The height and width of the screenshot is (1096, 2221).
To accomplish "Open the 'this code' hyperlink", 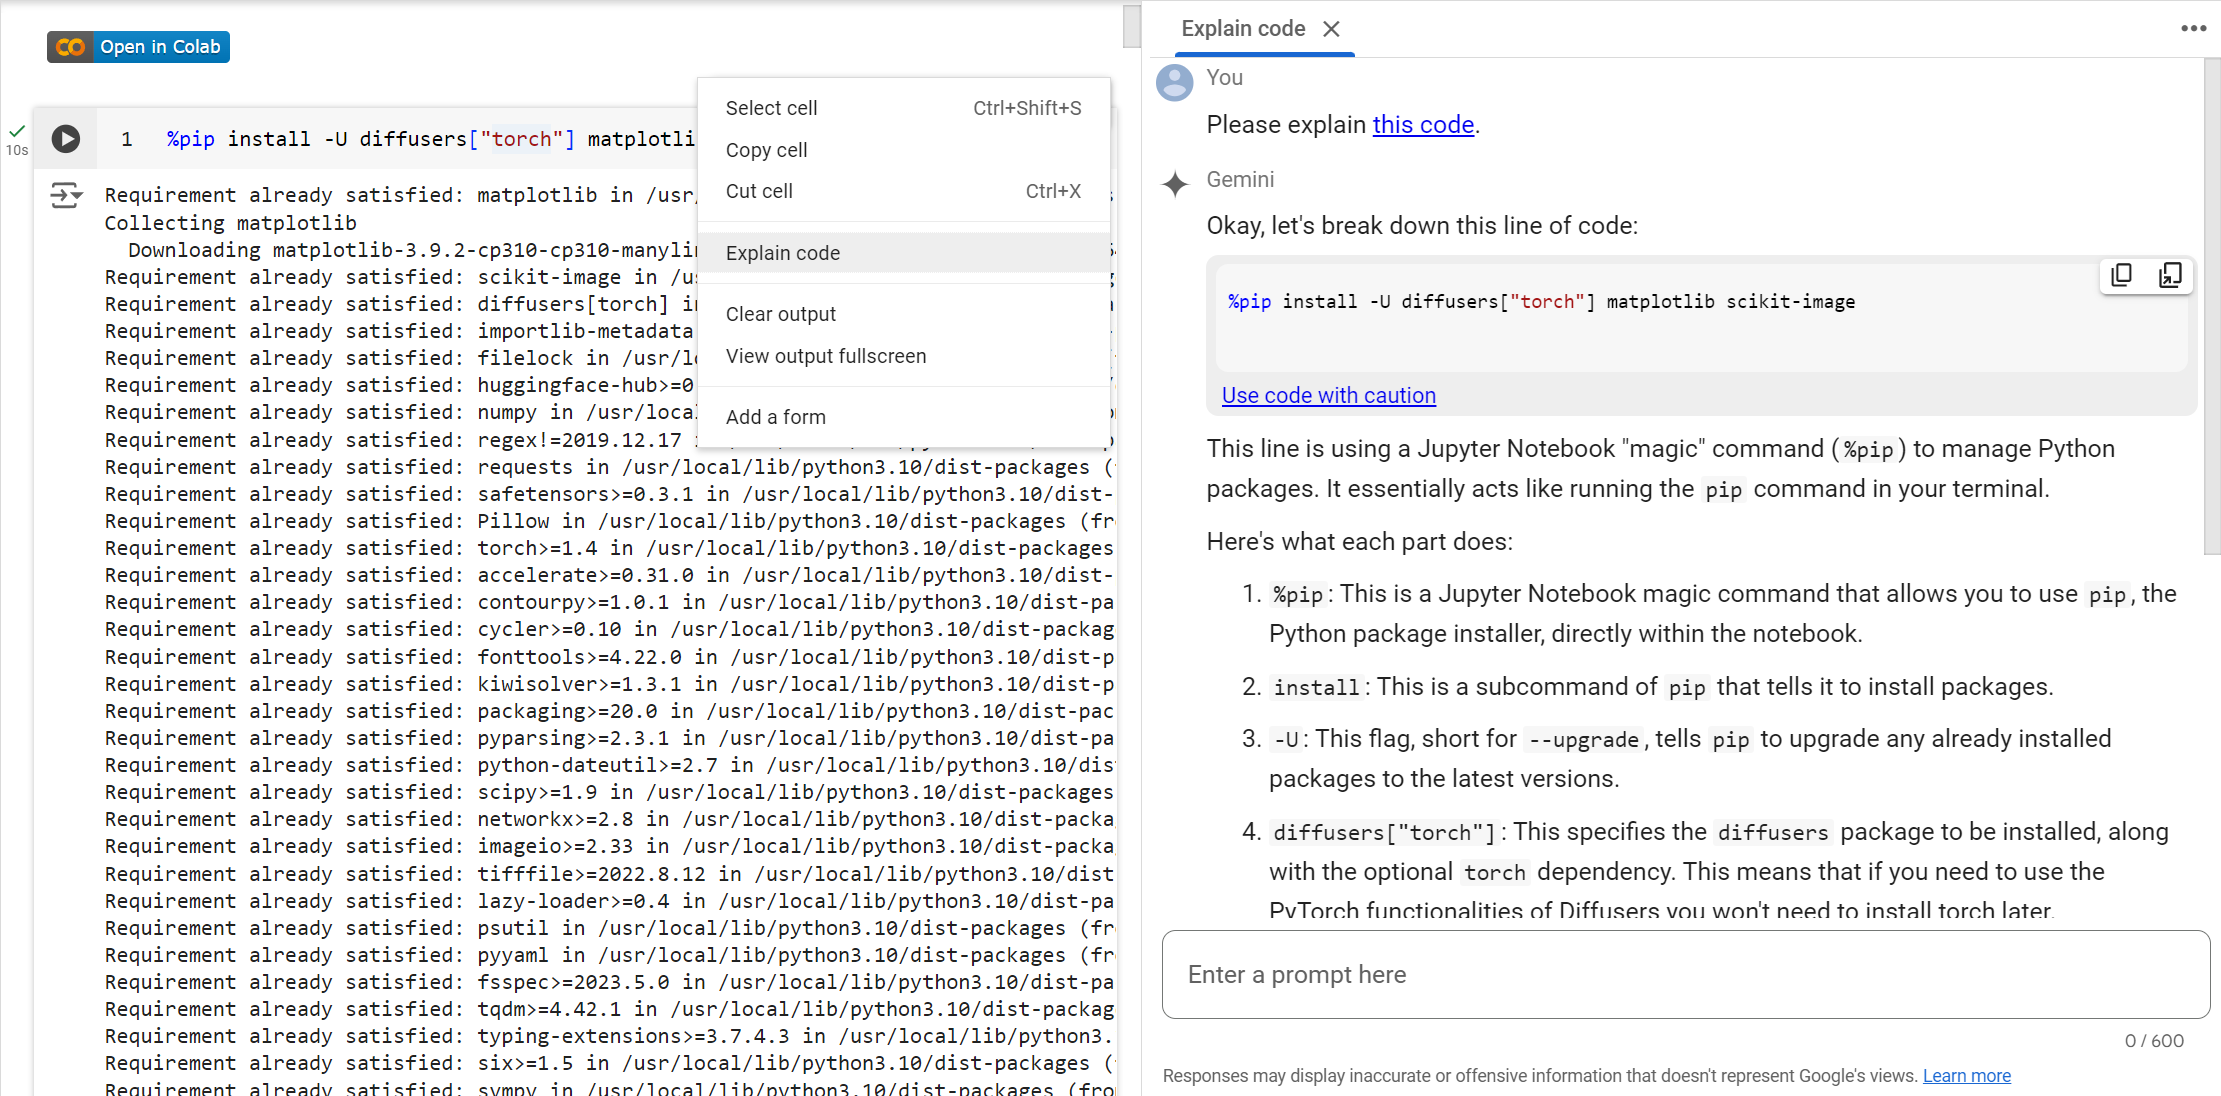I will click(x=1422, y=125).
